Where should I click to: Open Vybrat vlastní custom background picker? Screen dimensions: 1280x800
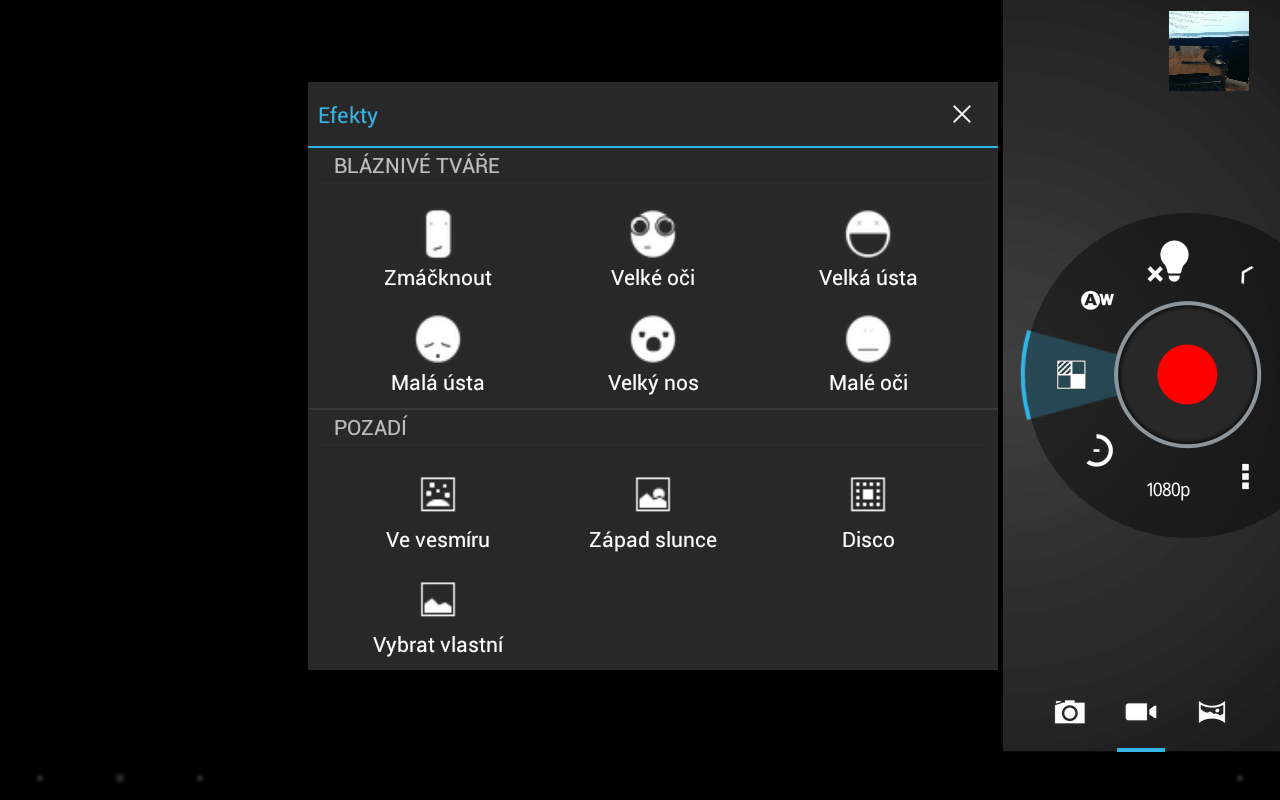point(438,616)
